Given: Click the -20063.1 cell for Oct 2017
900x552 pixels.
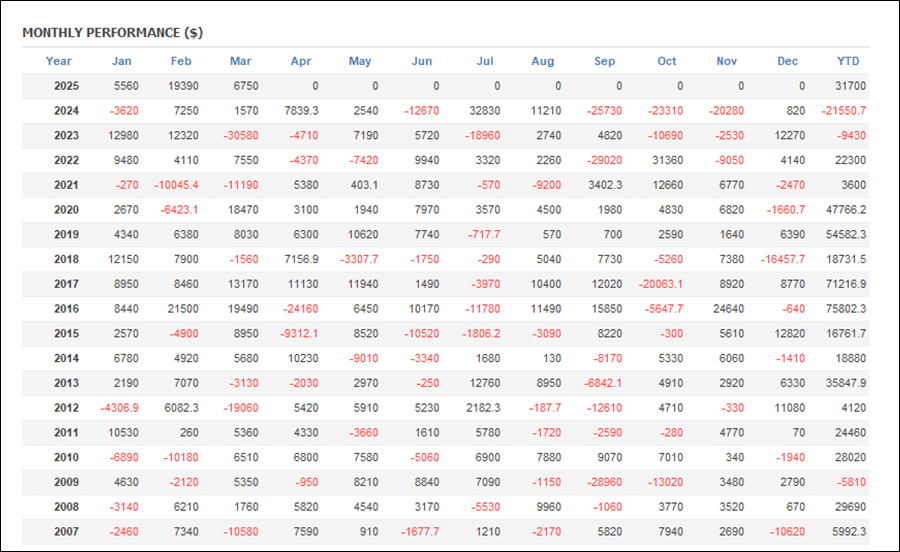Looking at the screenshot, I should (661, 283).
